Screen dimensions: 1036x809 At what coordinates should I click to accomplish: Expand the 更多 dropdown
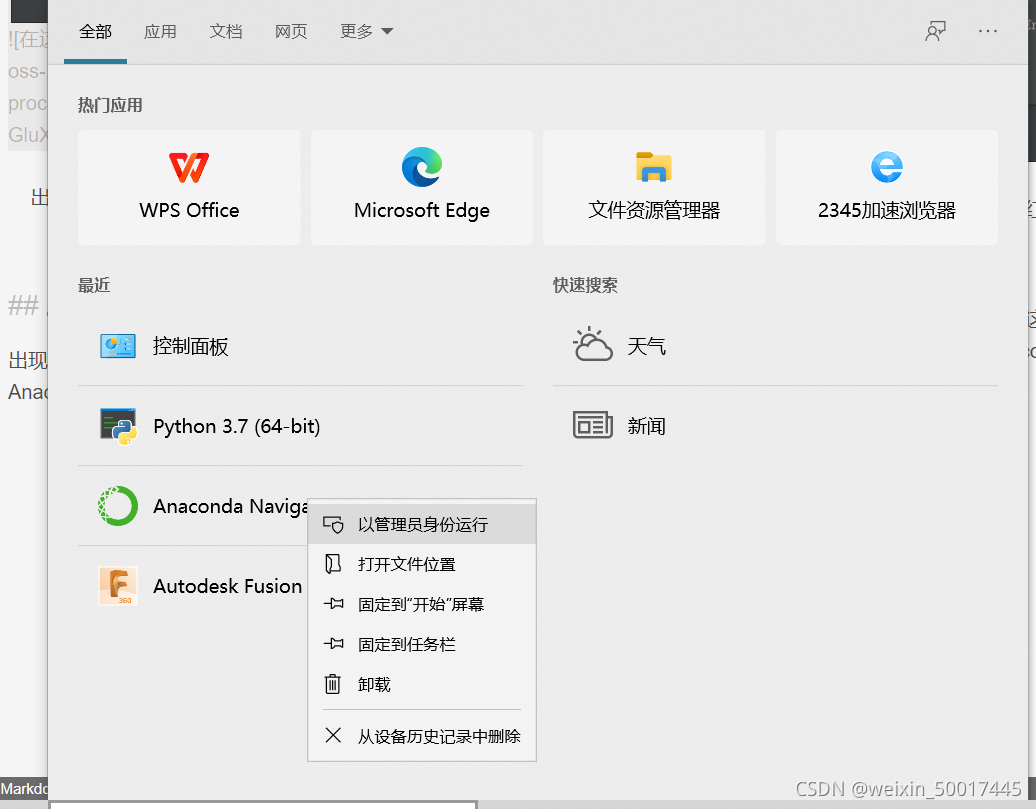[366, 32]
